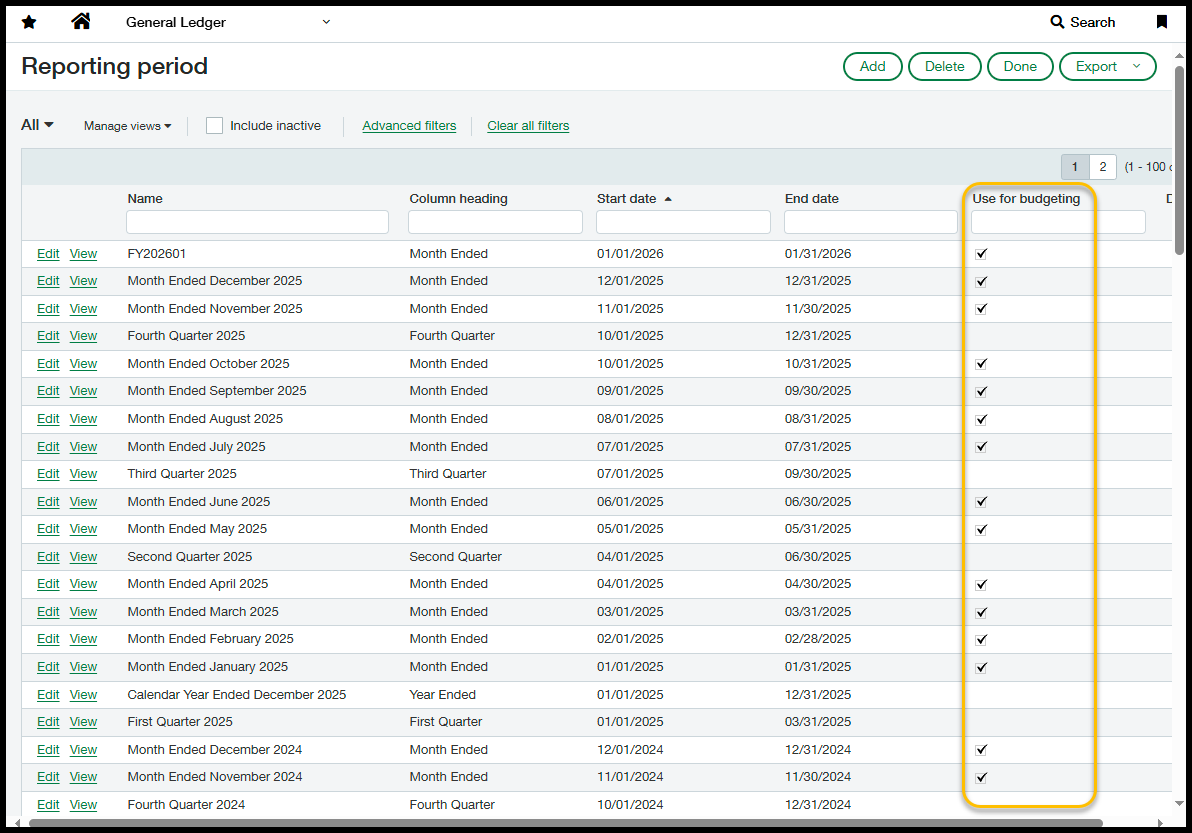Open the All views dropdown
The width and height of the screenshot is (1192, 833).
(37, 125)
